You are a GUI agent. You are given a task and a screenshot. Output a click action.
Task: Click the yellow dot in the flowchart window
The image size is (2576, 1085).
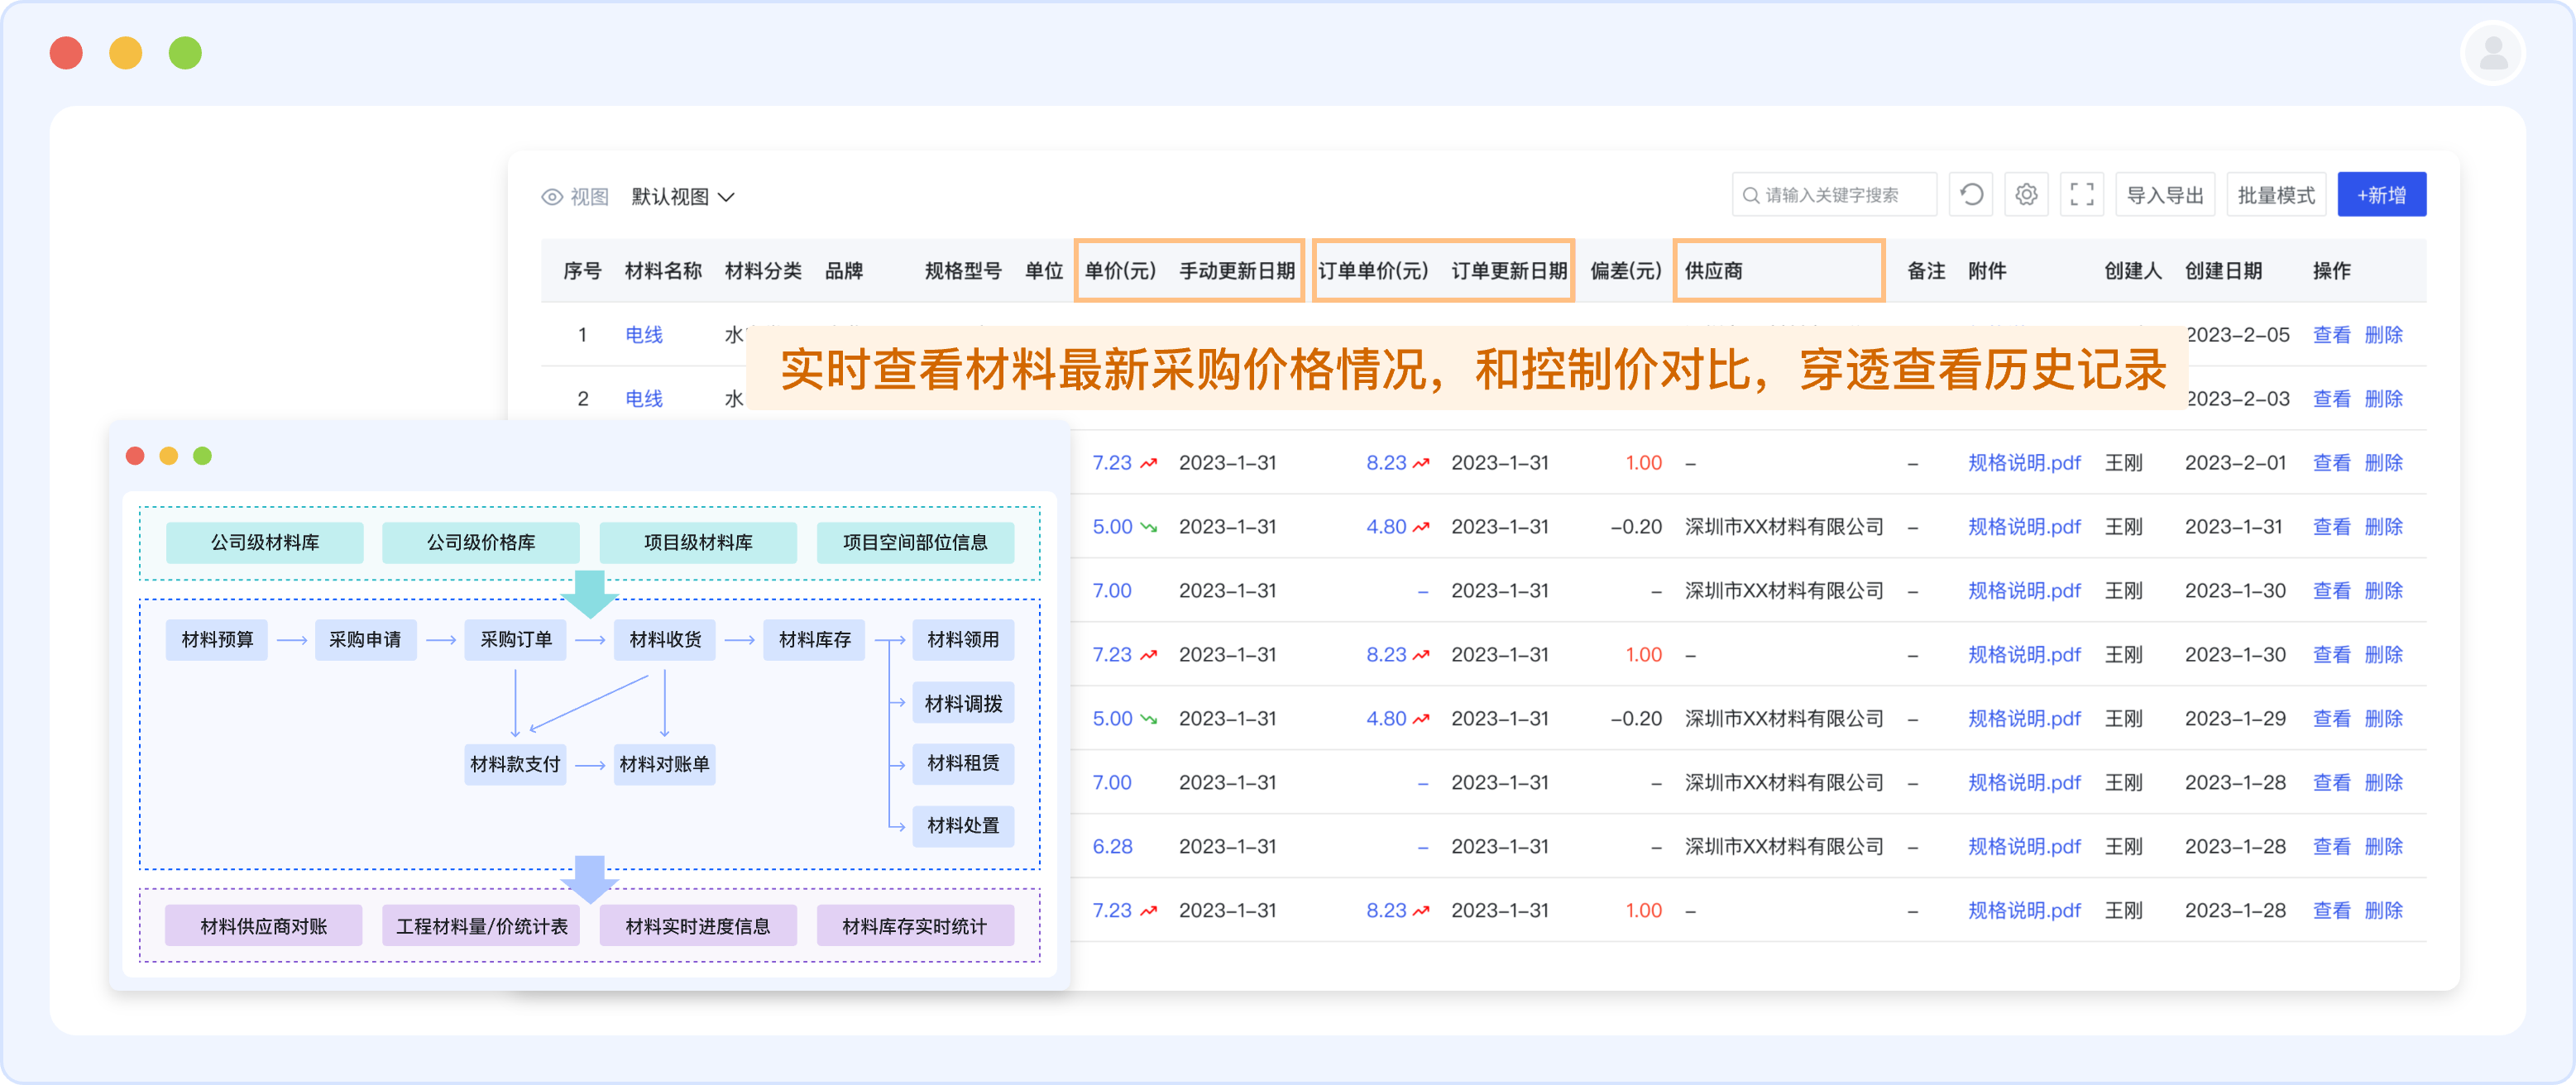[x=169, y=456]
